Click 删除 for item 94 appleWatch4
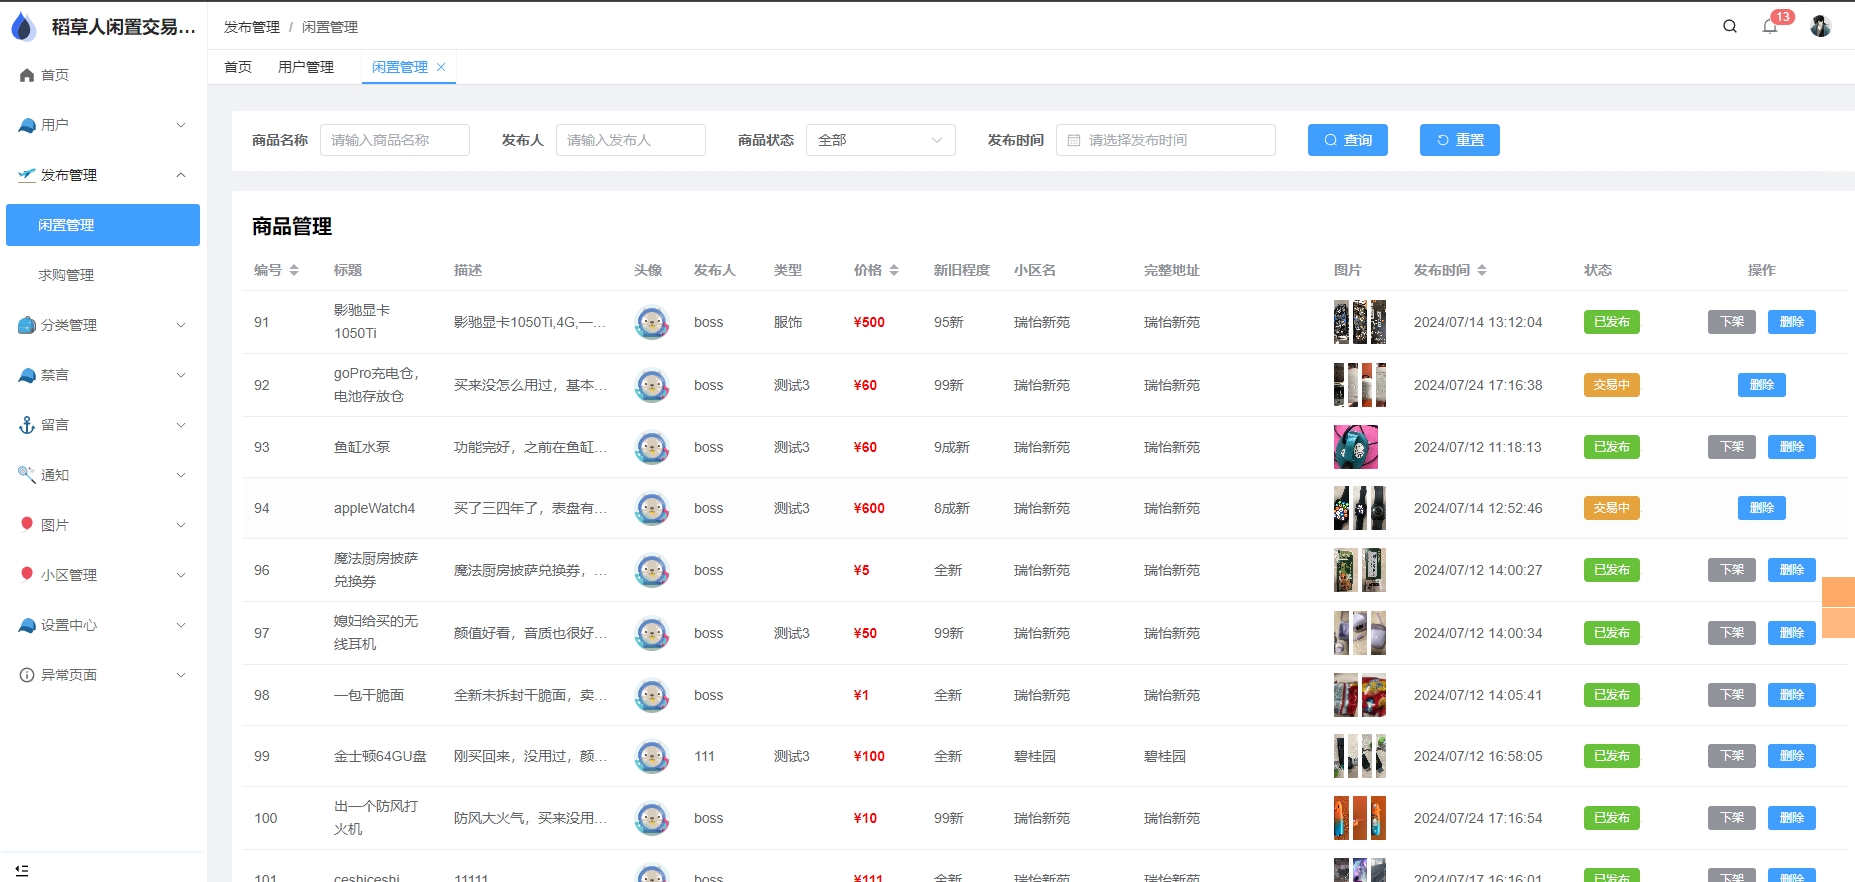The width and height of the screenshot is (1855, 882). (x=1762, y=508)
